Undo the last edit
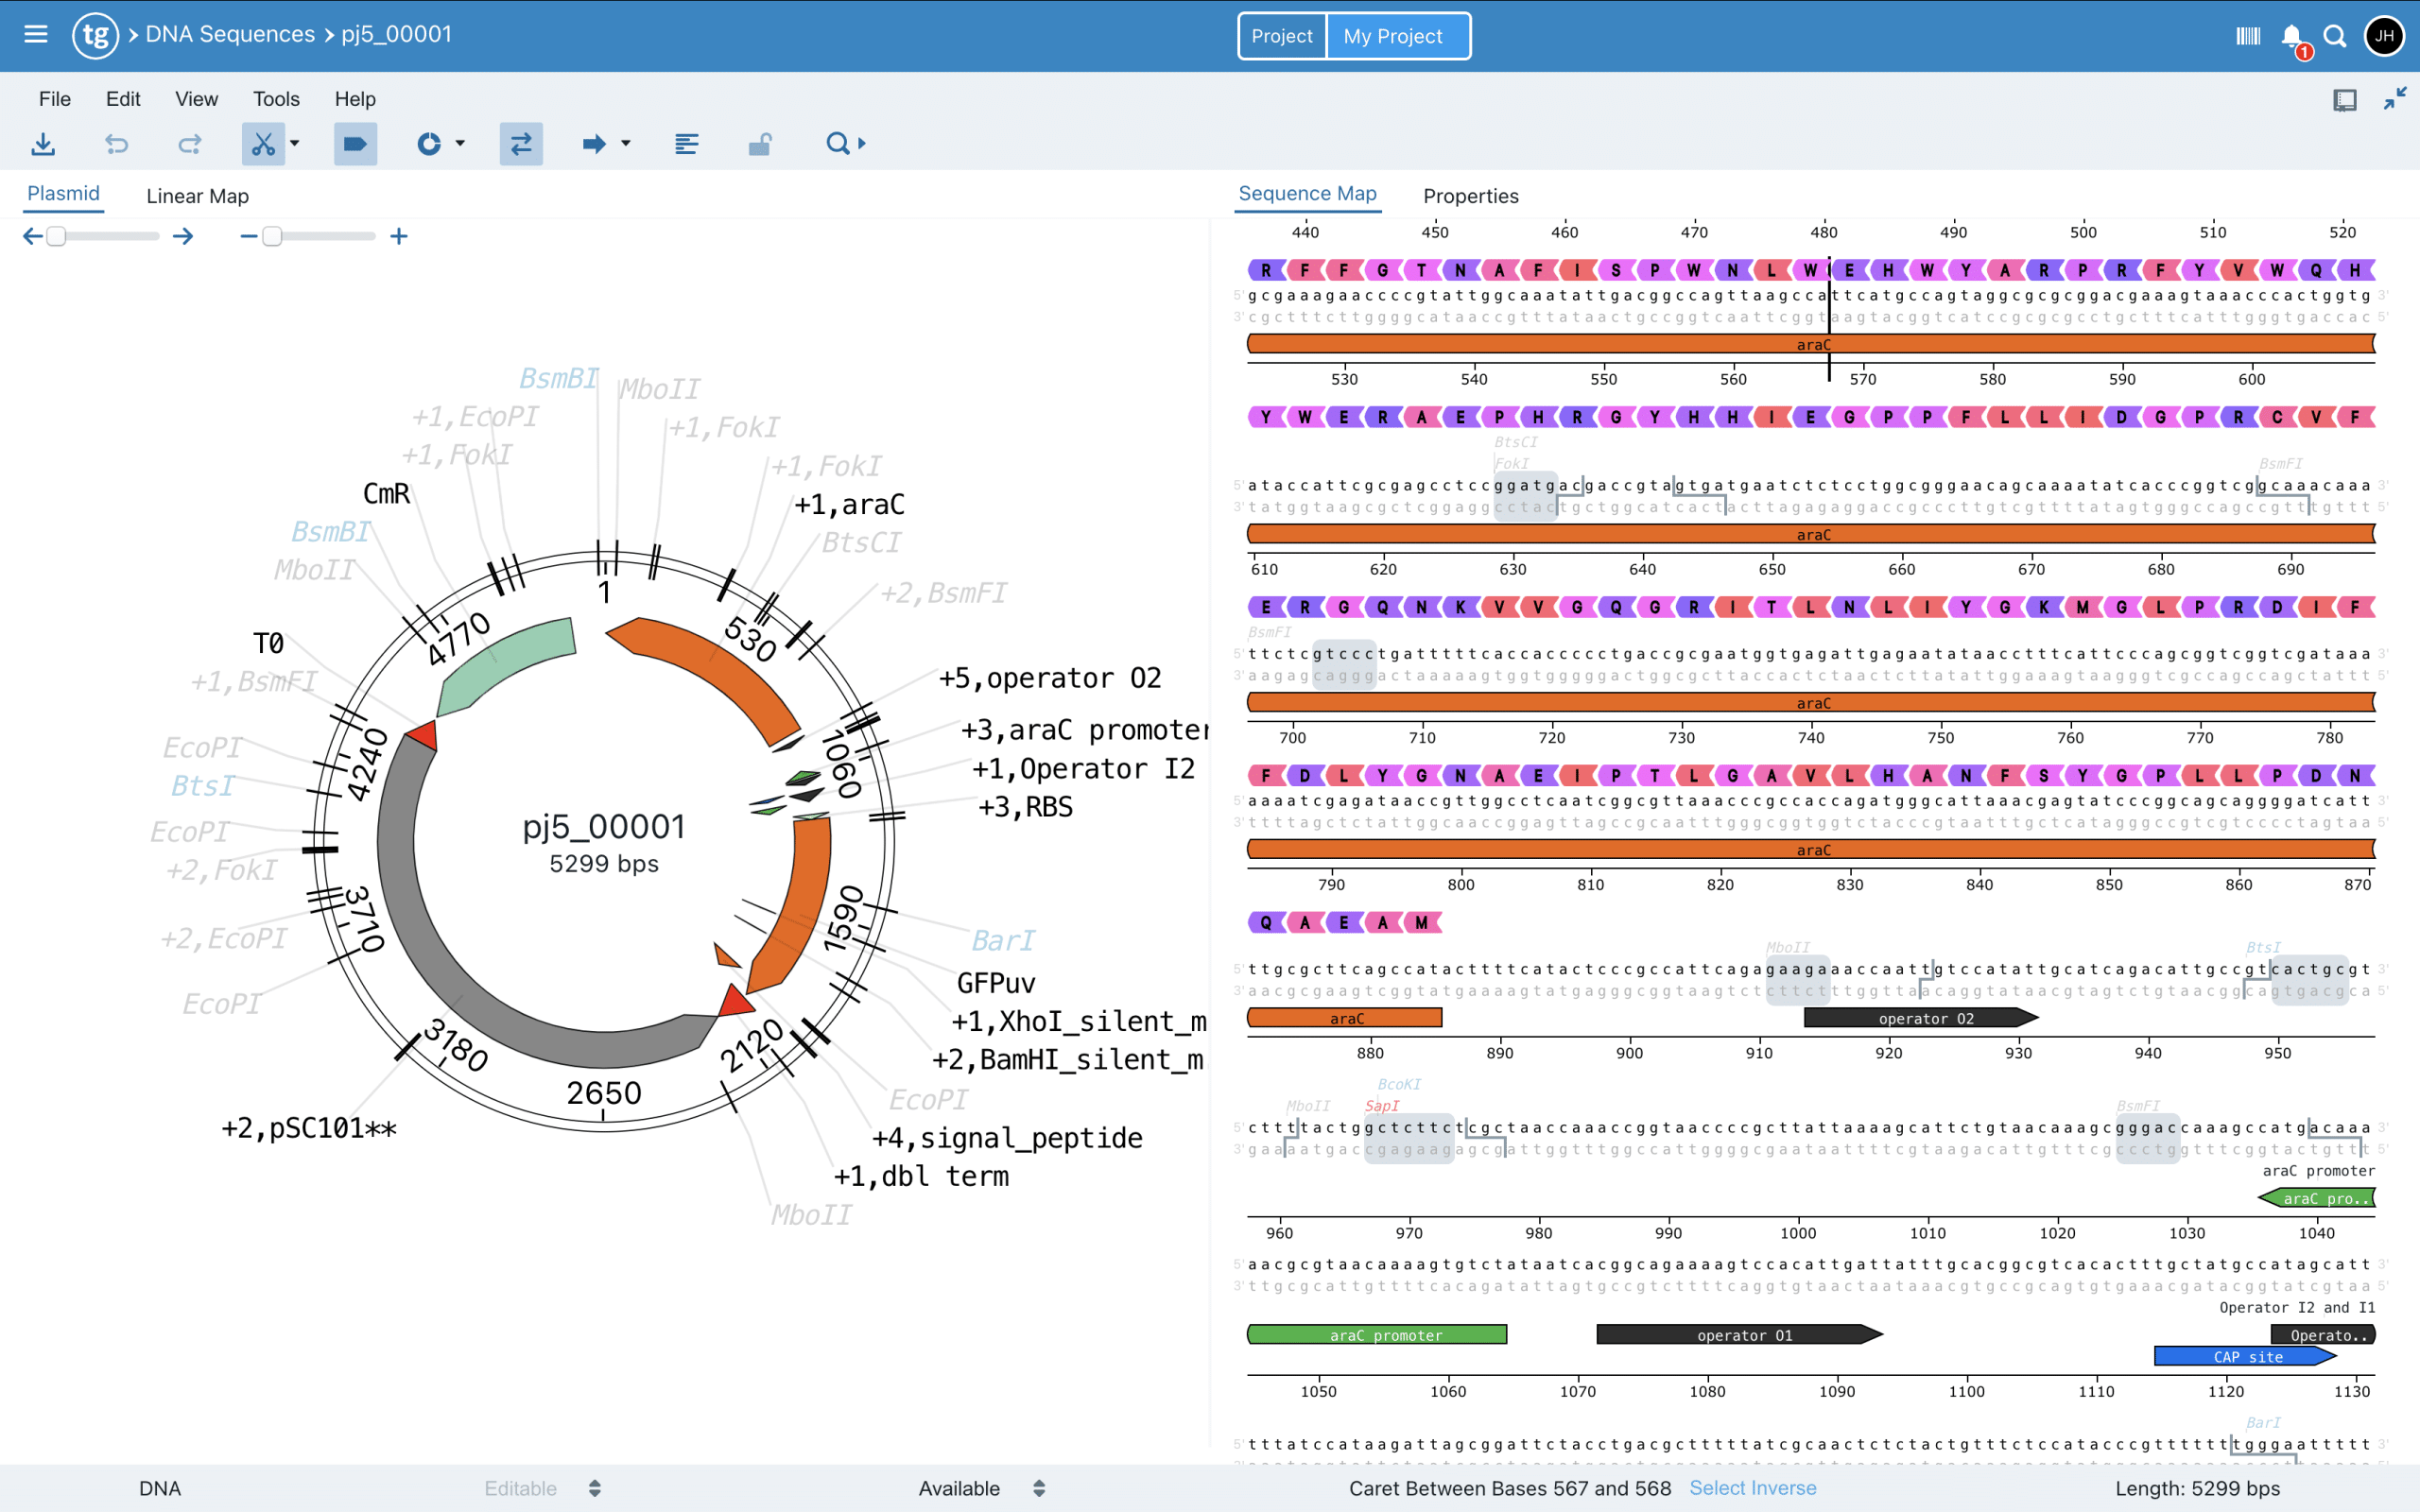Viewport: 2420px width, 1512px height. click(117, 144)
